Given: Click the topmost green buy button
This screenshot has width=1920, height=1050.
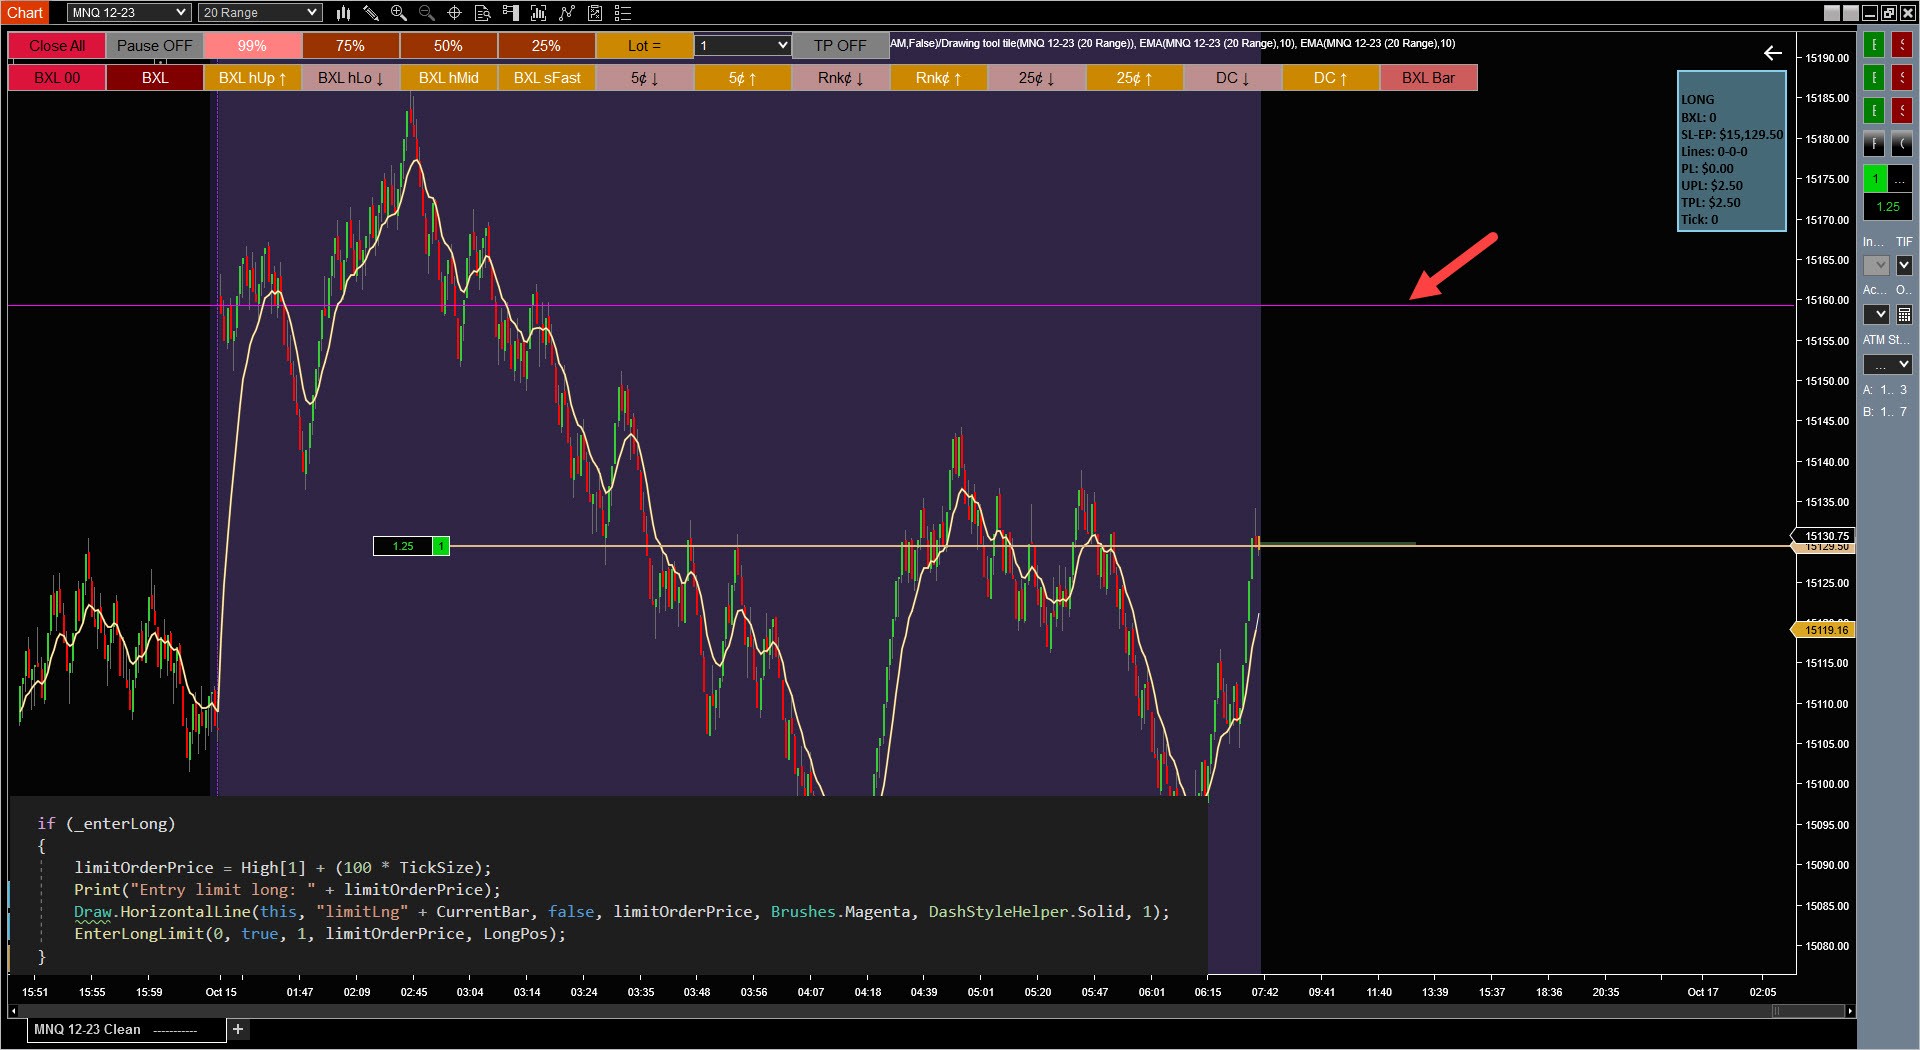Looking at the screenshot, I should point(1874,45).
